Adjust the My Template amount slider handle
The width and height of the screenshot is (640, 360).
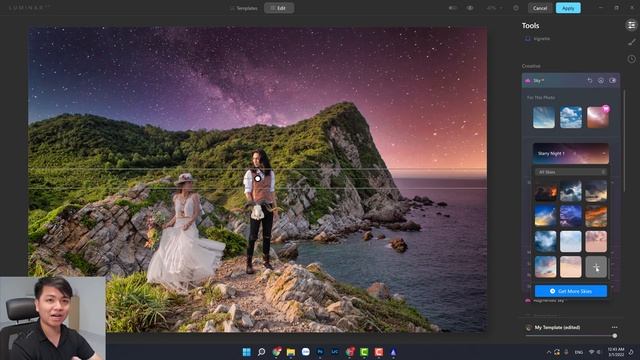tap(615, 336)
